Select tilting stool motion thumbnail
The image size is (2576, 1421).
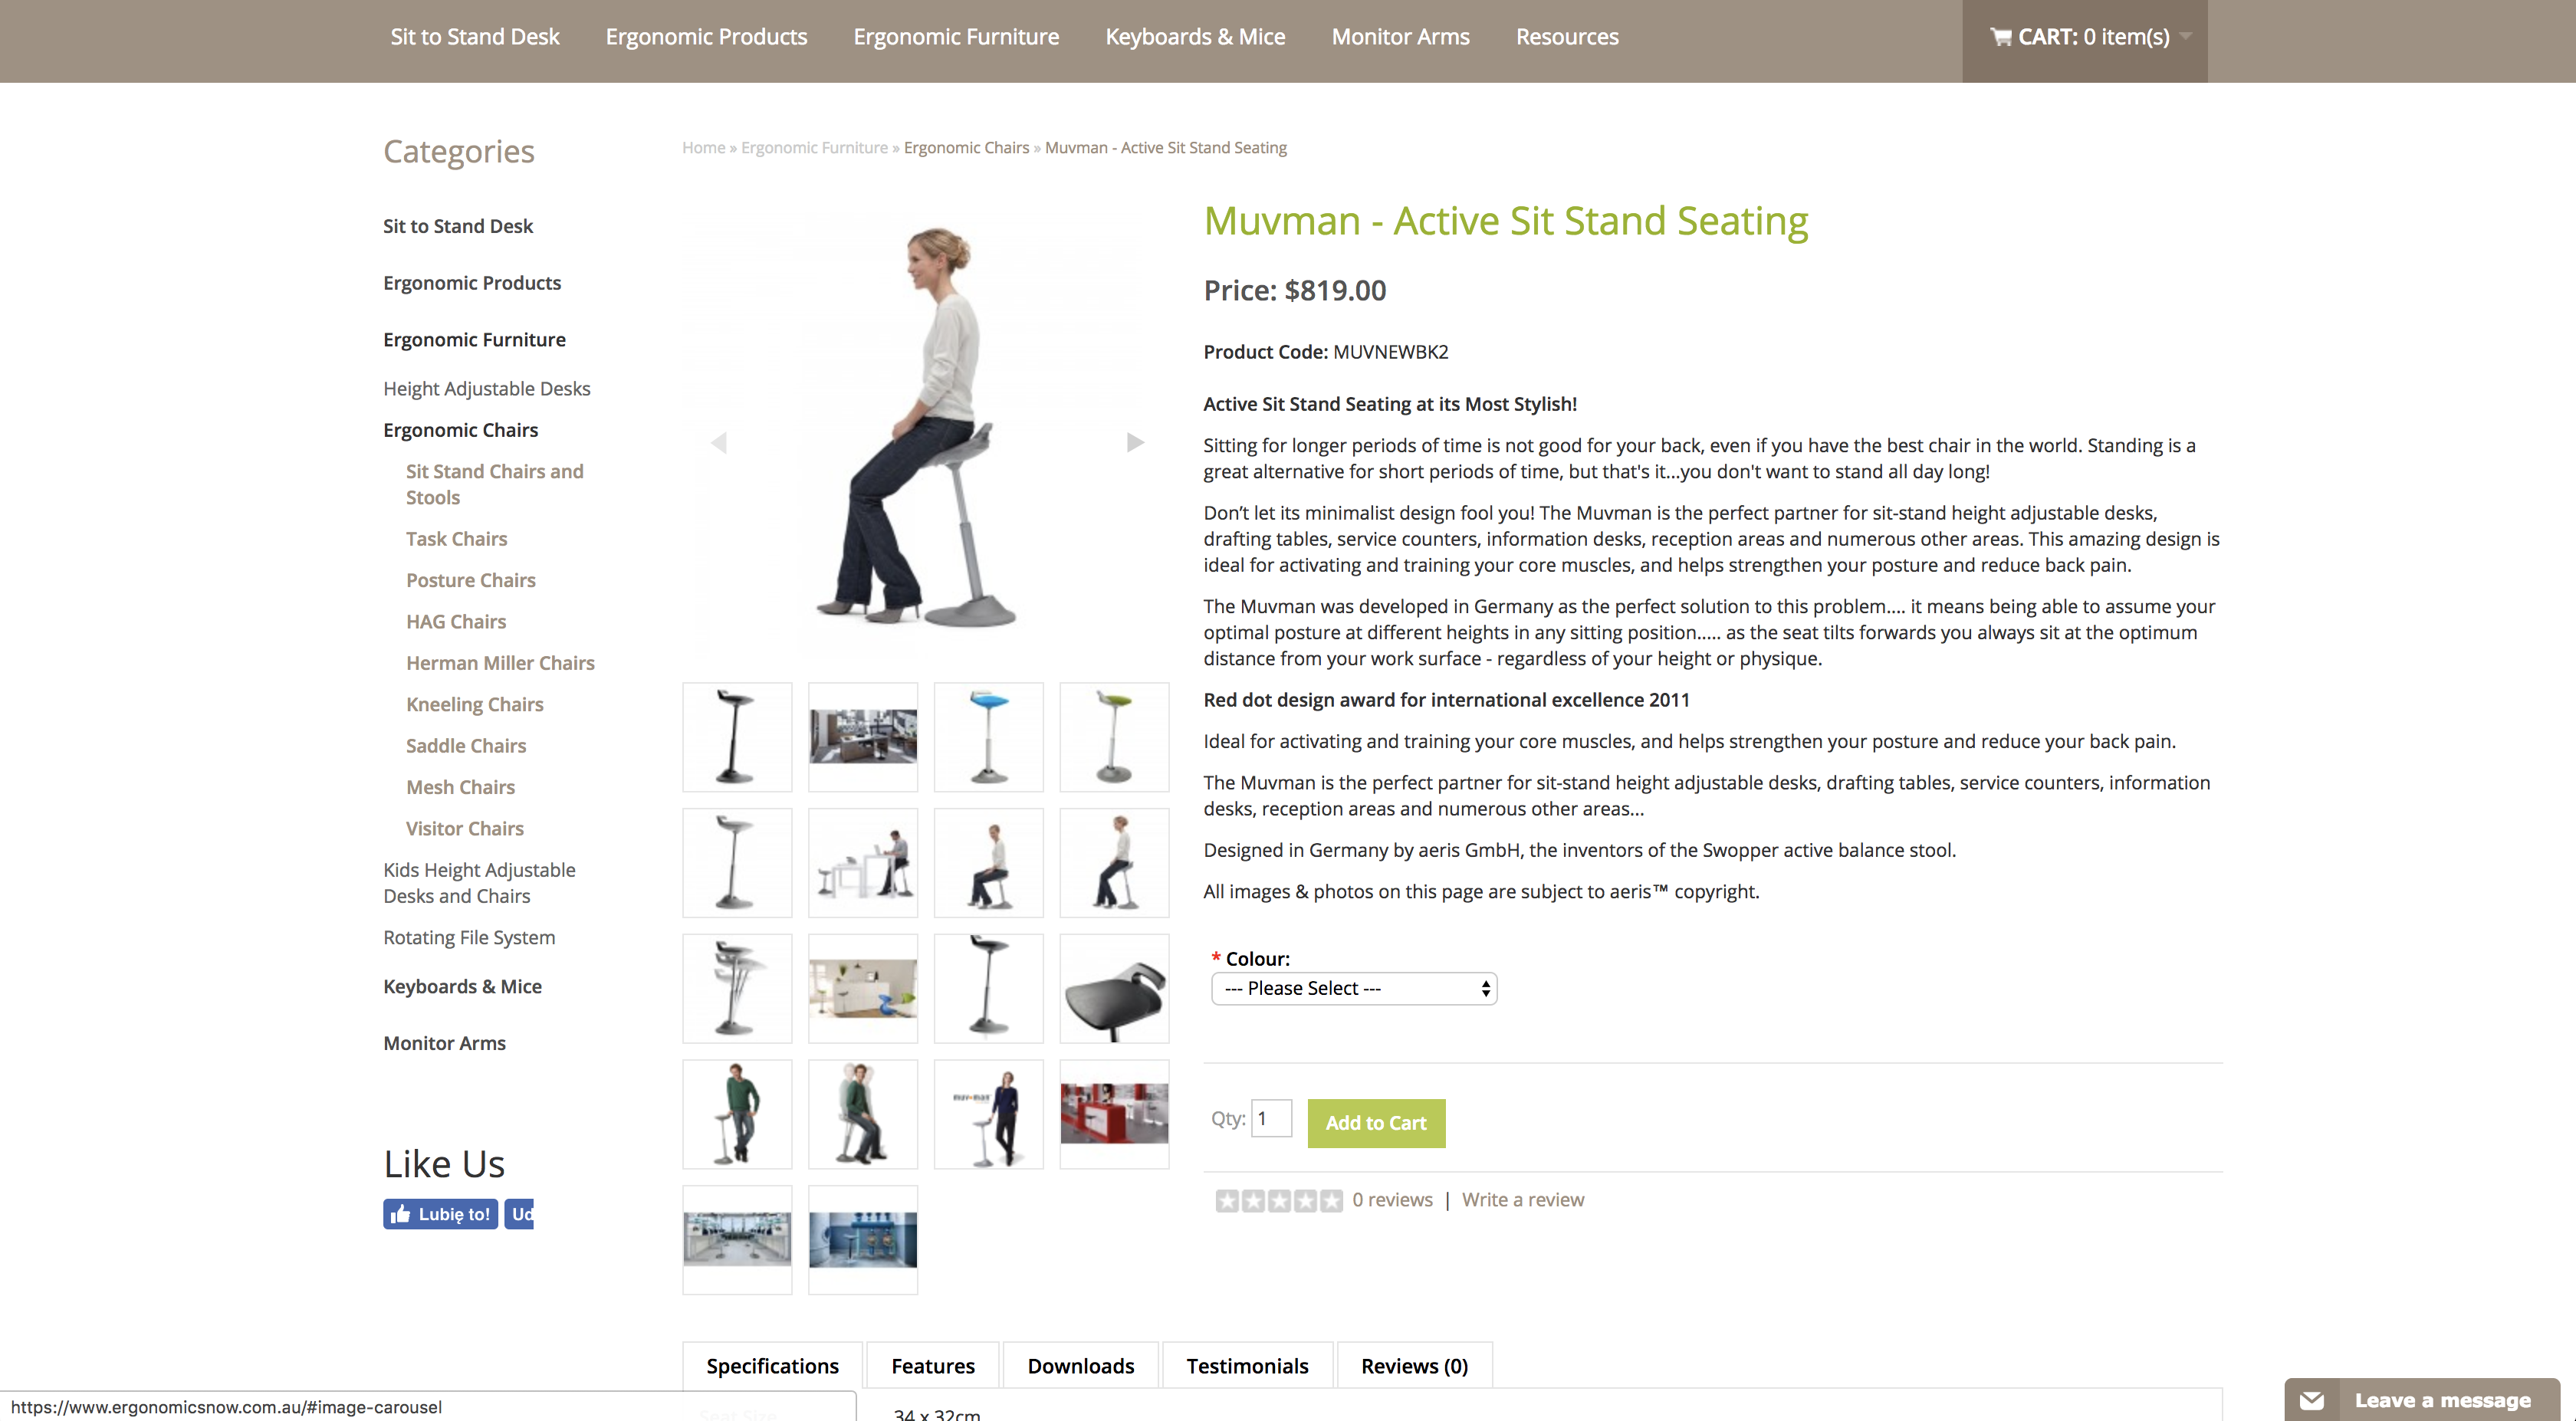coord(737,989)
